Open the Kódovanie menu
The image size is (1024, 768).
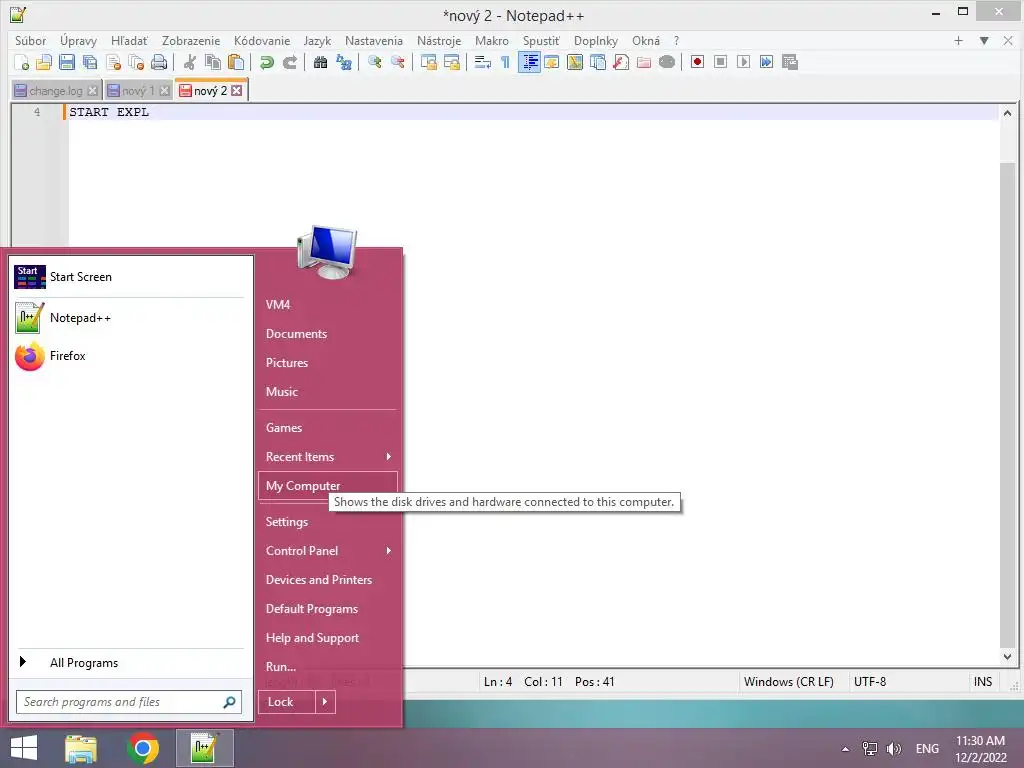(x=261, y=40)
